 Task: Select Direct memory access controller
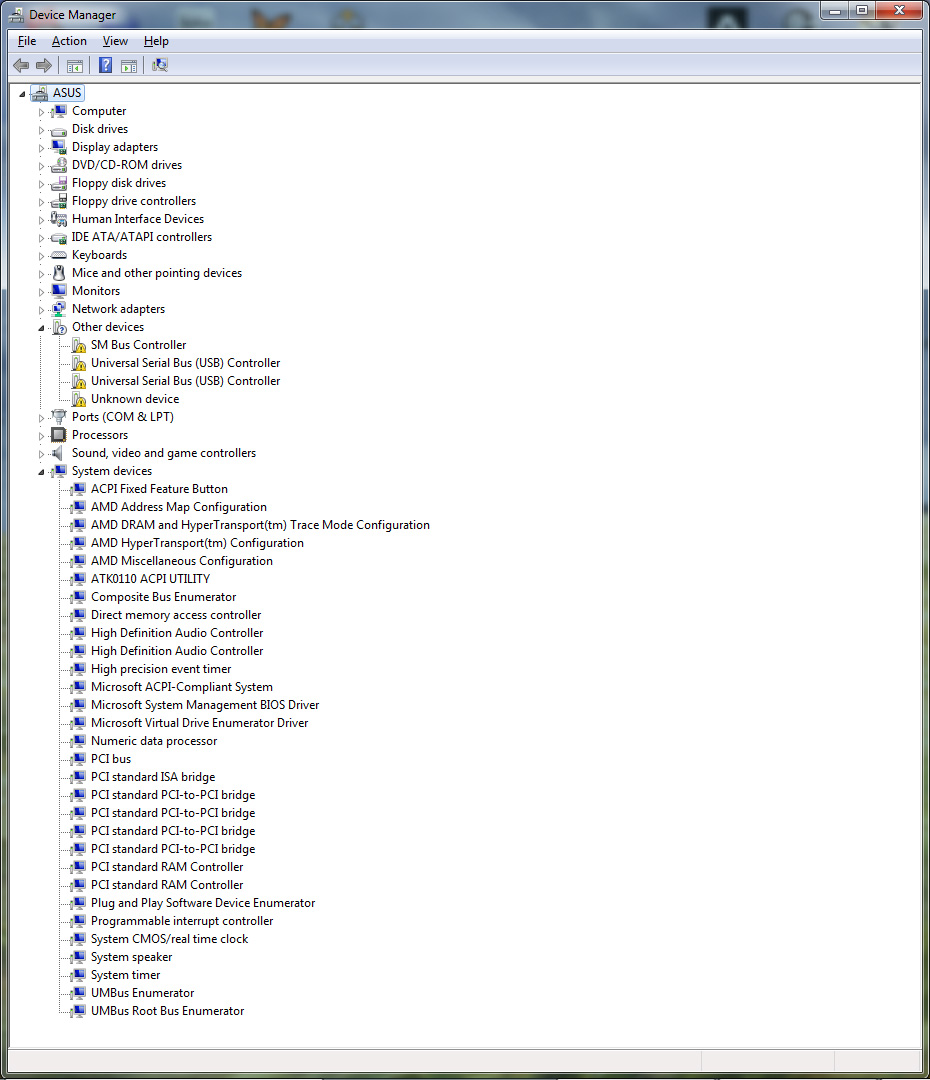pos(176,615)
